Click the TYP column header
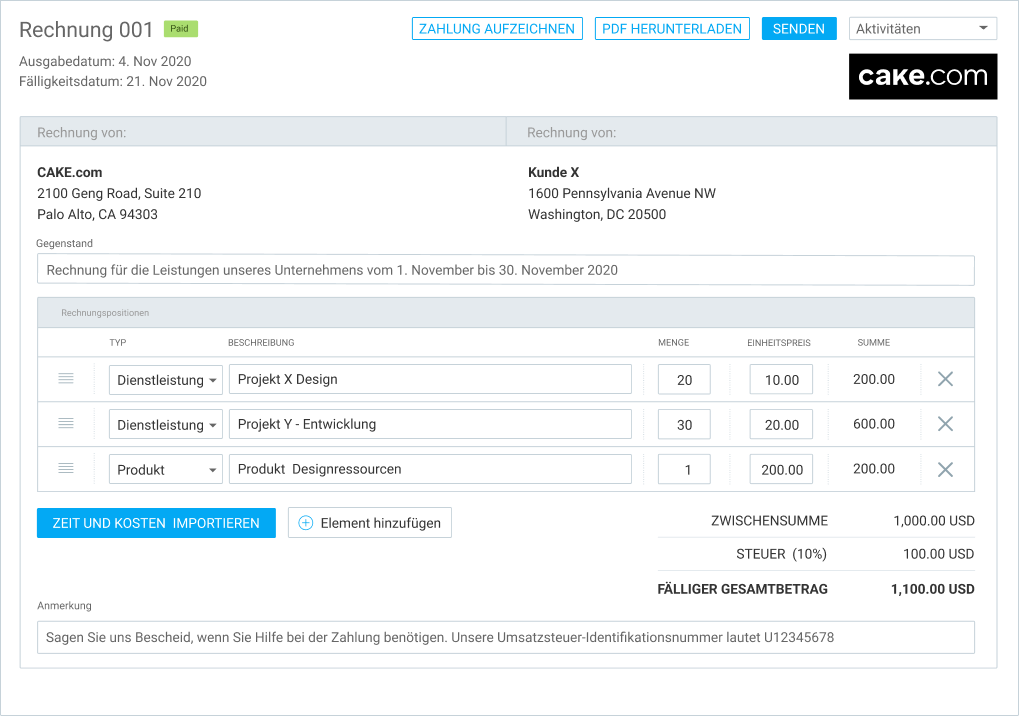 point(118,343)
